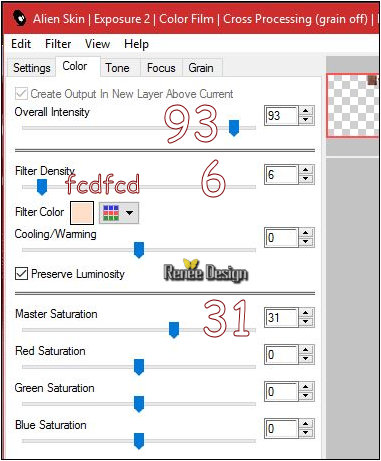Image resolution: width=381 pixels, height=461 pixels.
Task: Decrease Filter Density with down arrow
Action: pos(306,179)
